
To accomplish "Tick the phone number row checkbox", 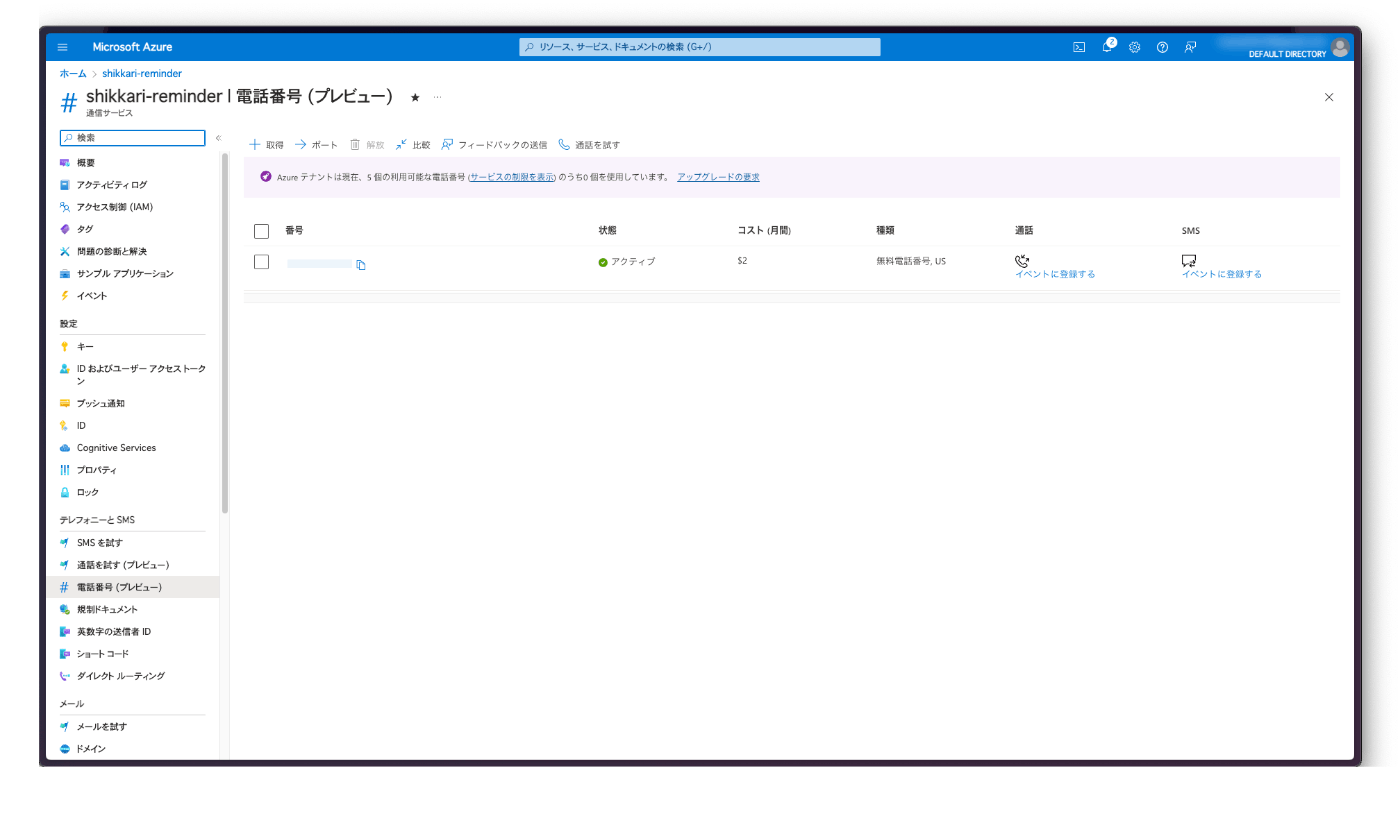I will tap(262, 262).
